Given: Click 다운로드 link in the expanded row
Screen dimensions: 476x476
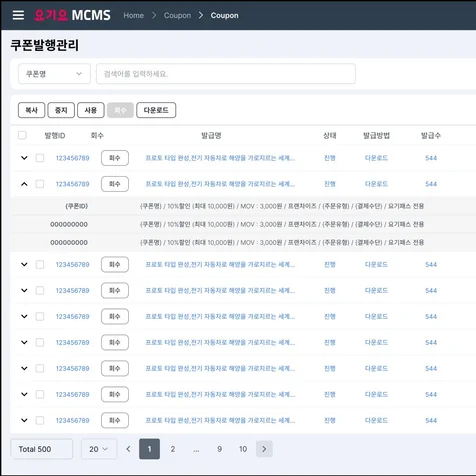Looking at the screenshot, I should pos(376,184).
